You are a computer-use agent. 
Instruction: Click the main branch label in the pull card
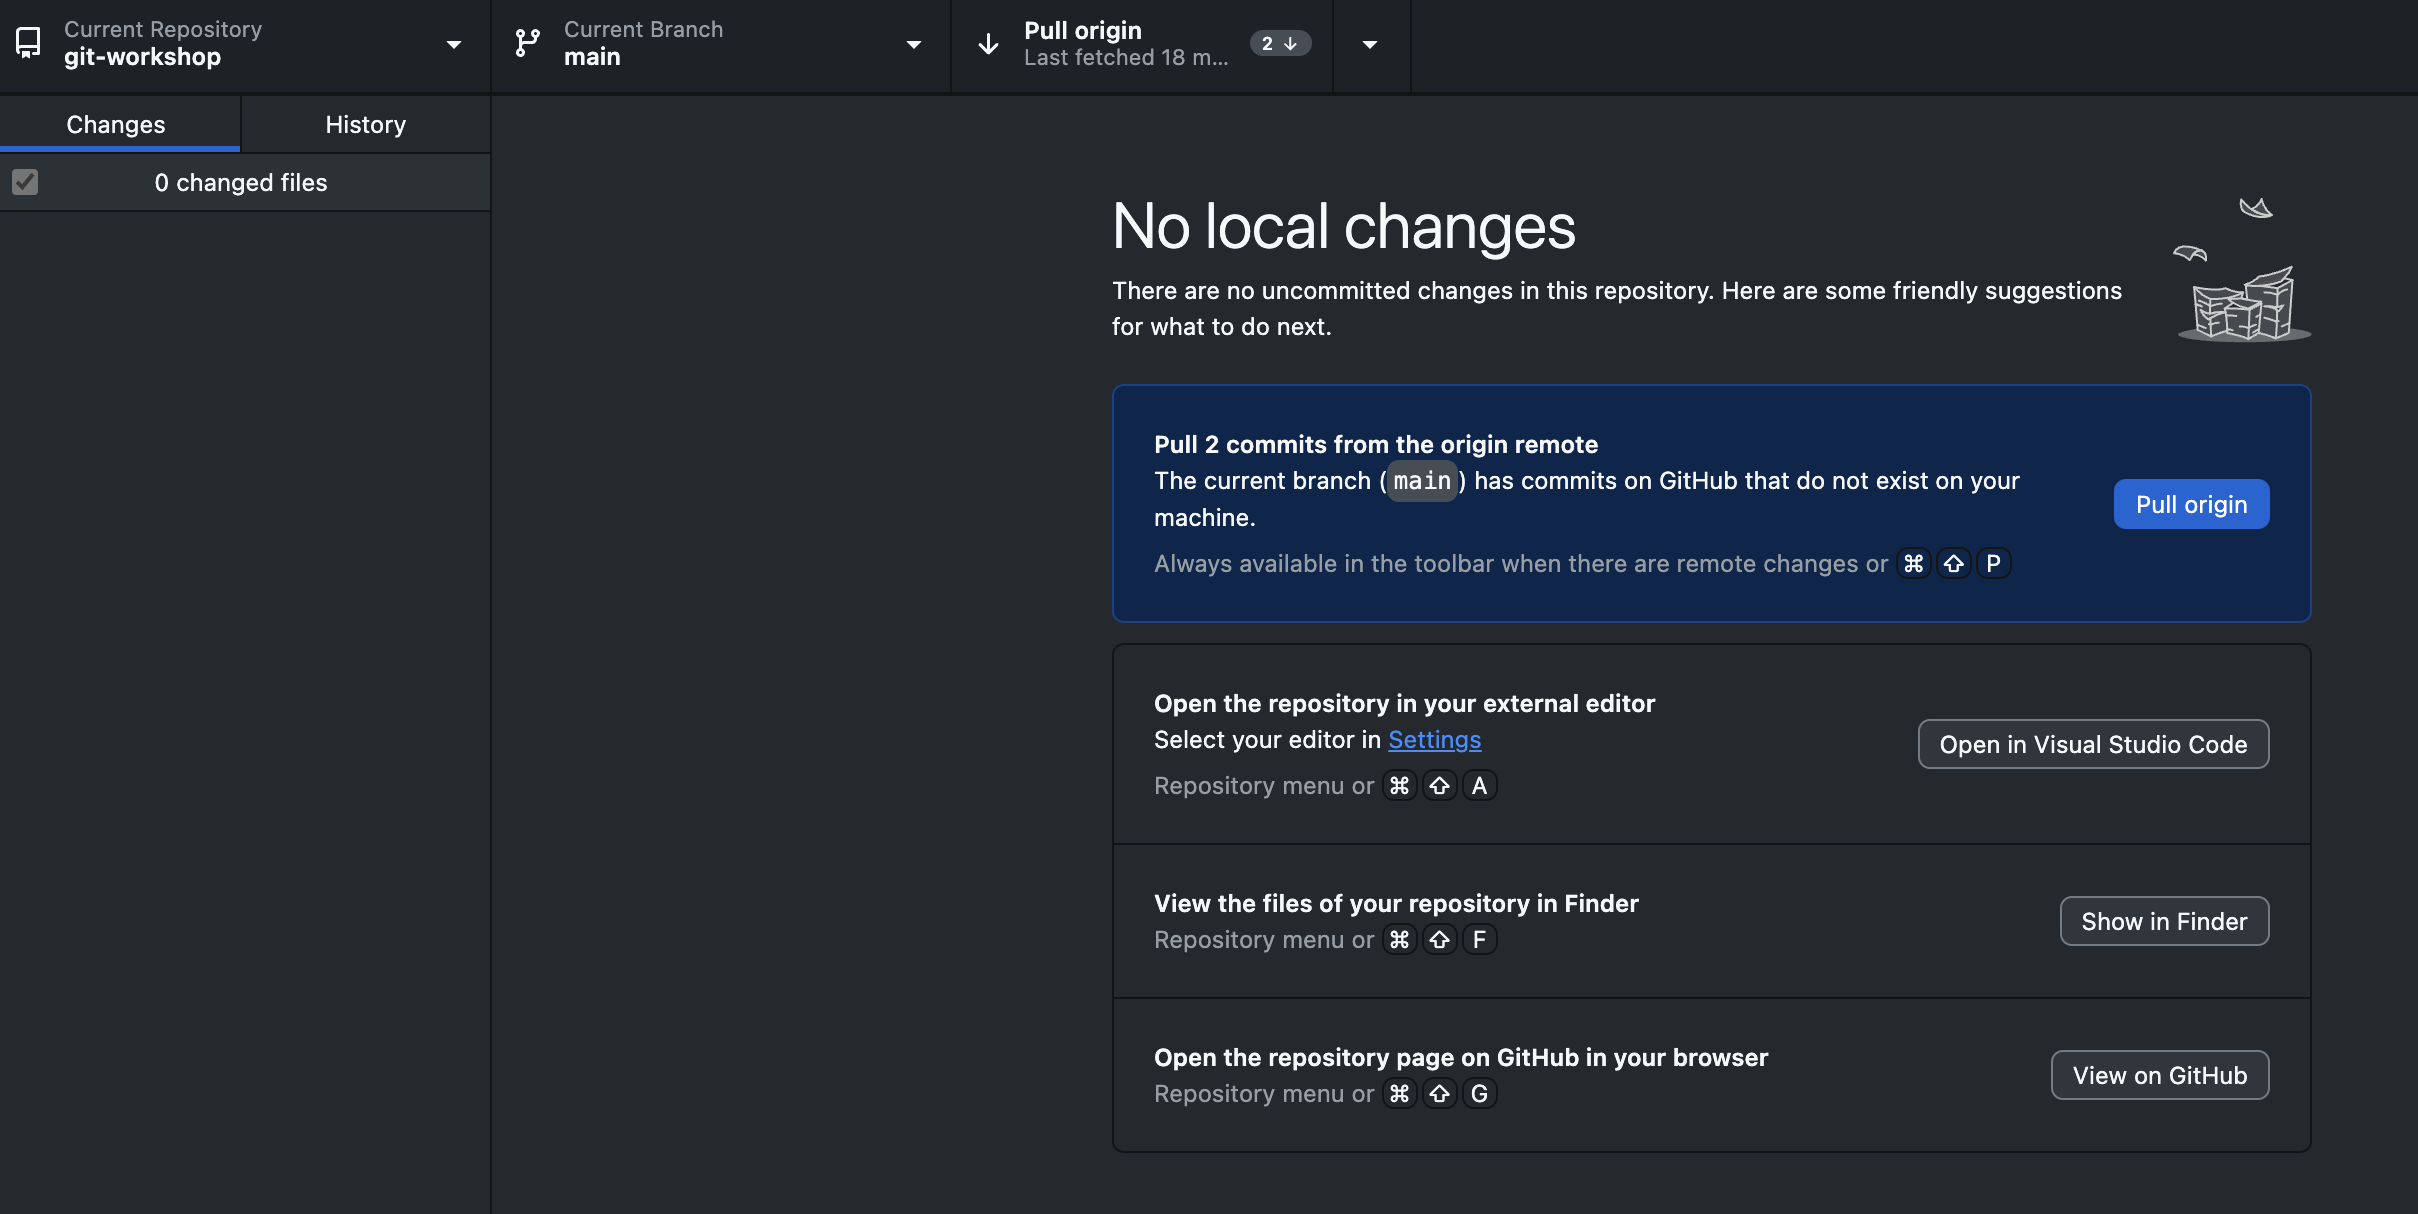[1421, 481]
